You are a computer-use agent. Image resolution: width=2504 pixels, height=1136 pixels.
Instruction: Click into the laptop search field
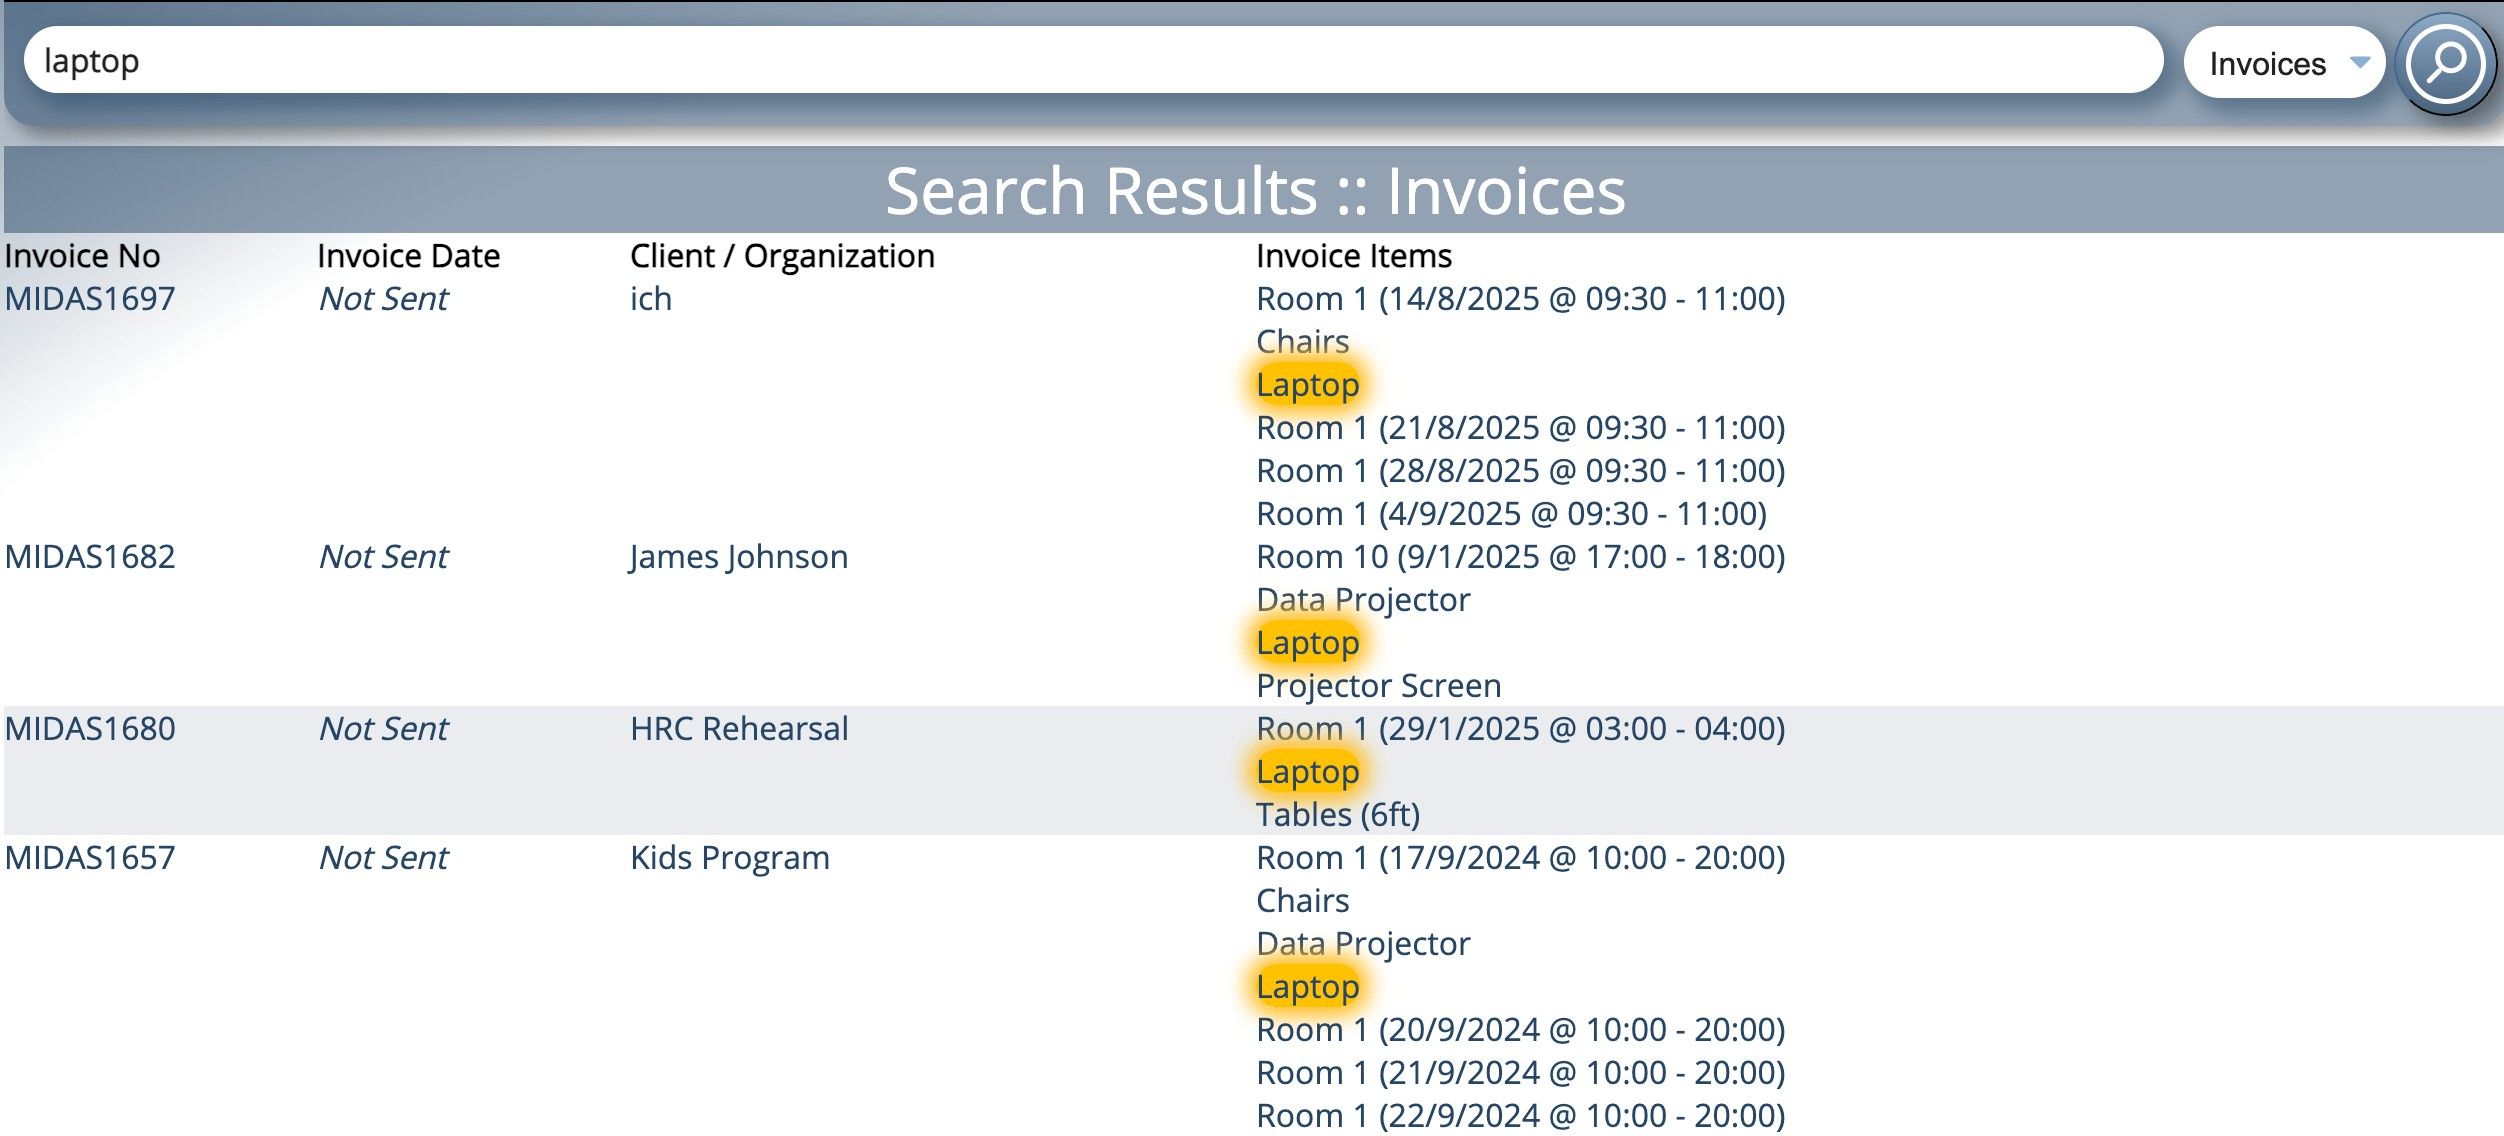[1090, 61]
